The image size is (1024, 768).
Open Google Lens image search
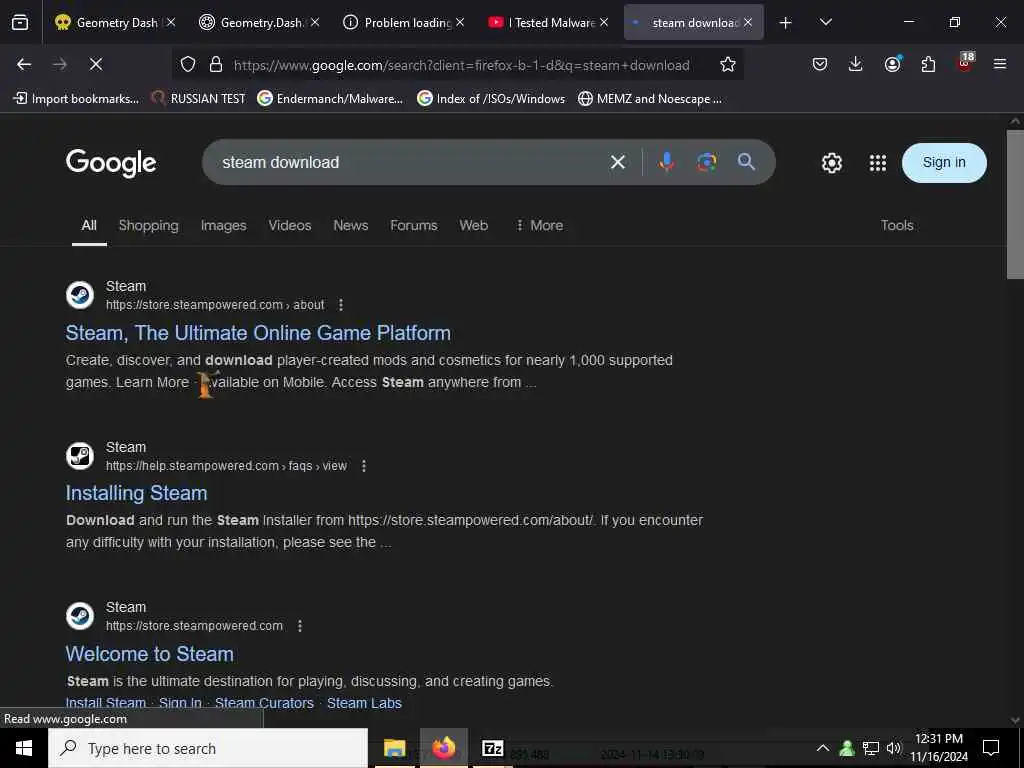(x=707, y=162)
